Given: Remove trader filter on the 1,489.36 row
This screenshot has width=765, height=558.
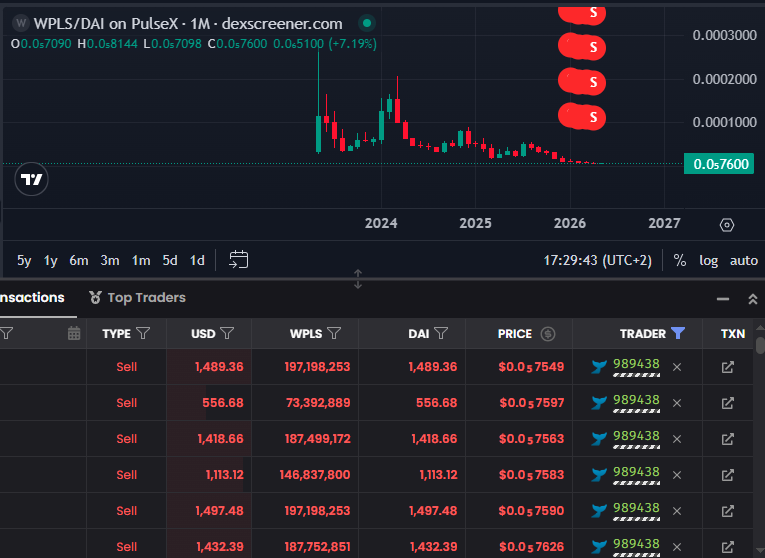Looking at the screenshot, I should 677,367.
